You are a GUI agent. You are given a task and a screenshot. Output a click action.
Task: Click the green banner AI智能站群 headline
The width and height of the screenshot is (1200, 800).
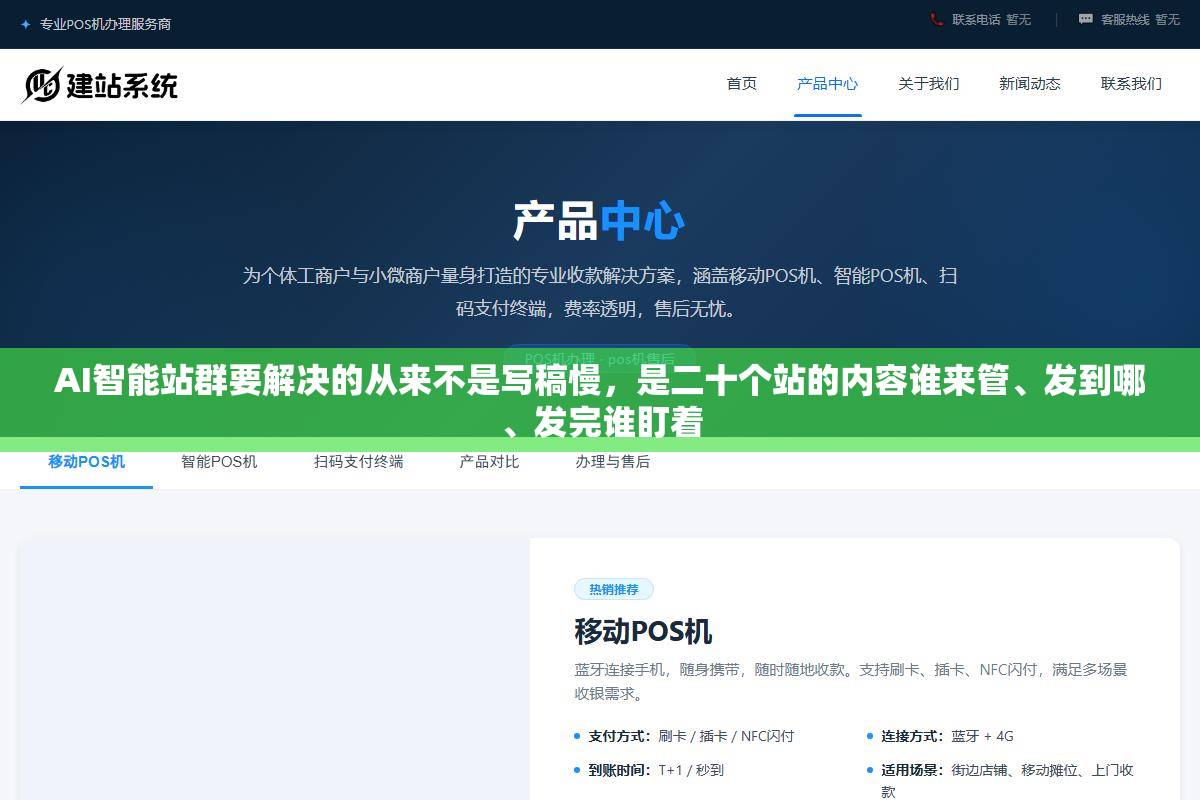click(600, 401)
